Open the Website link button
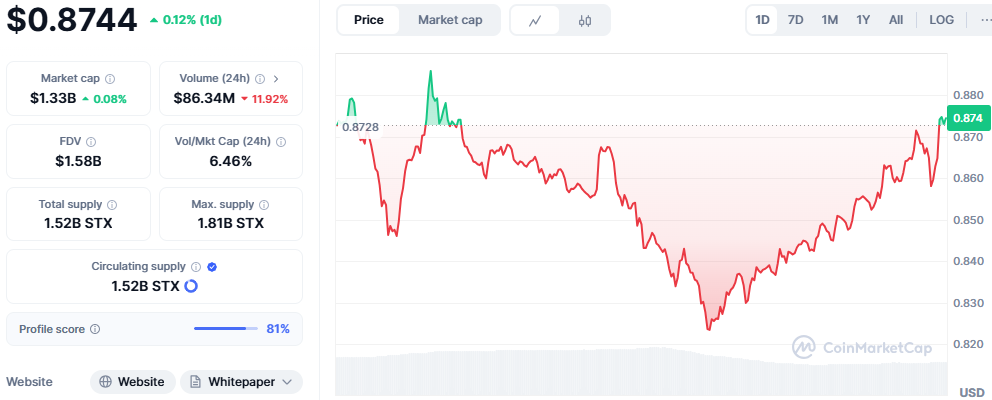This screenshot has height=400, width=992. [x=132, y=382]
